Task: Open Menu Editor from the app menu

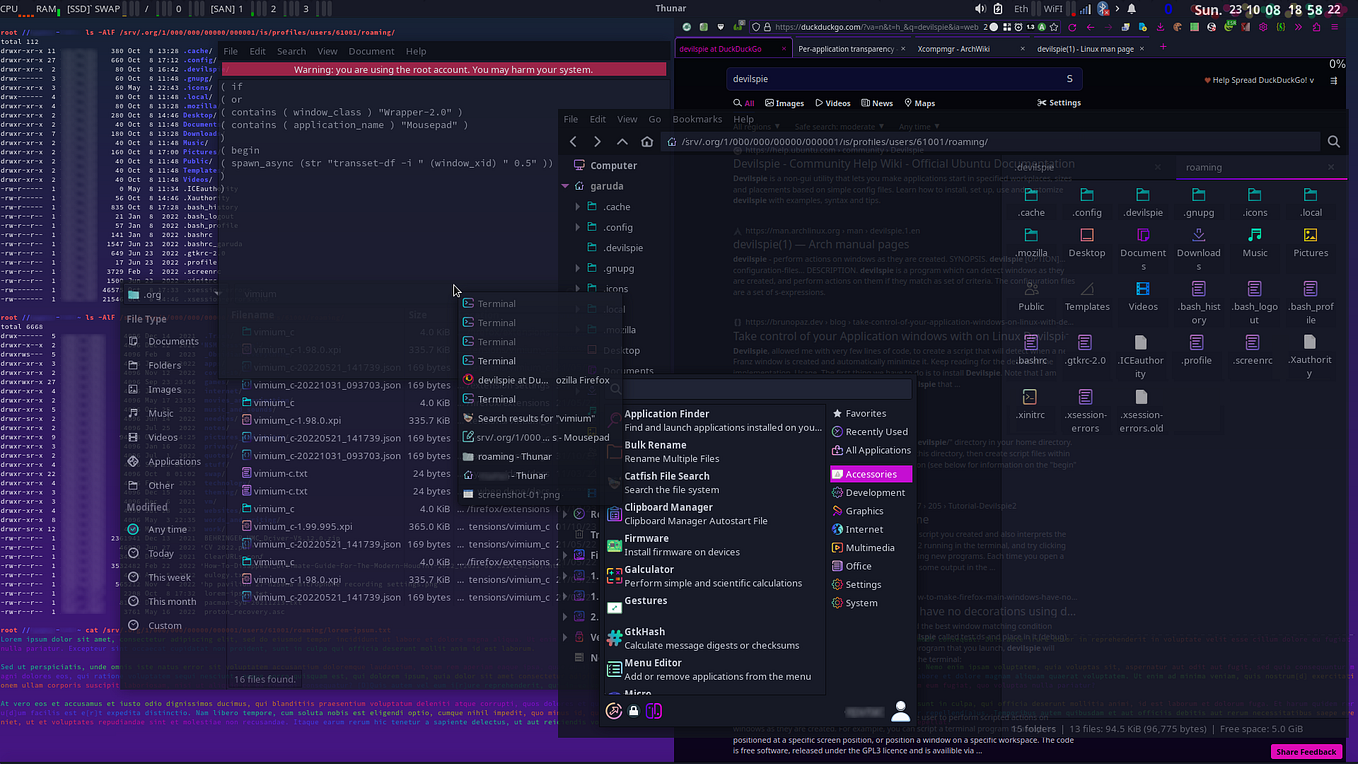Action: click(x=715, y=669)
